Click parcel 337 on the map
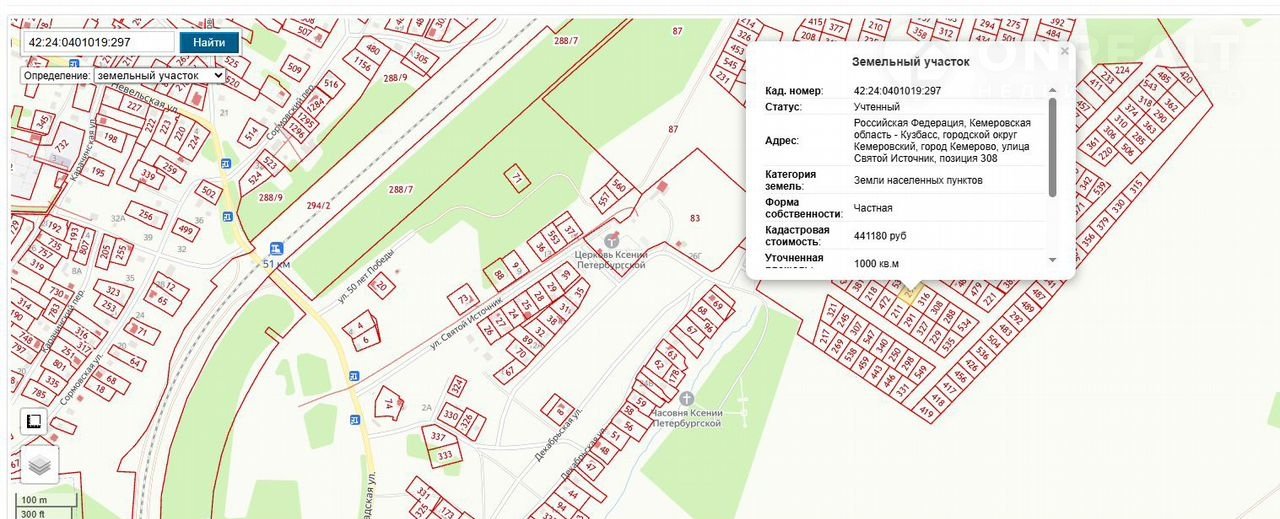Viewport: 1280px width, 519px height. click(x=438, y=436)
